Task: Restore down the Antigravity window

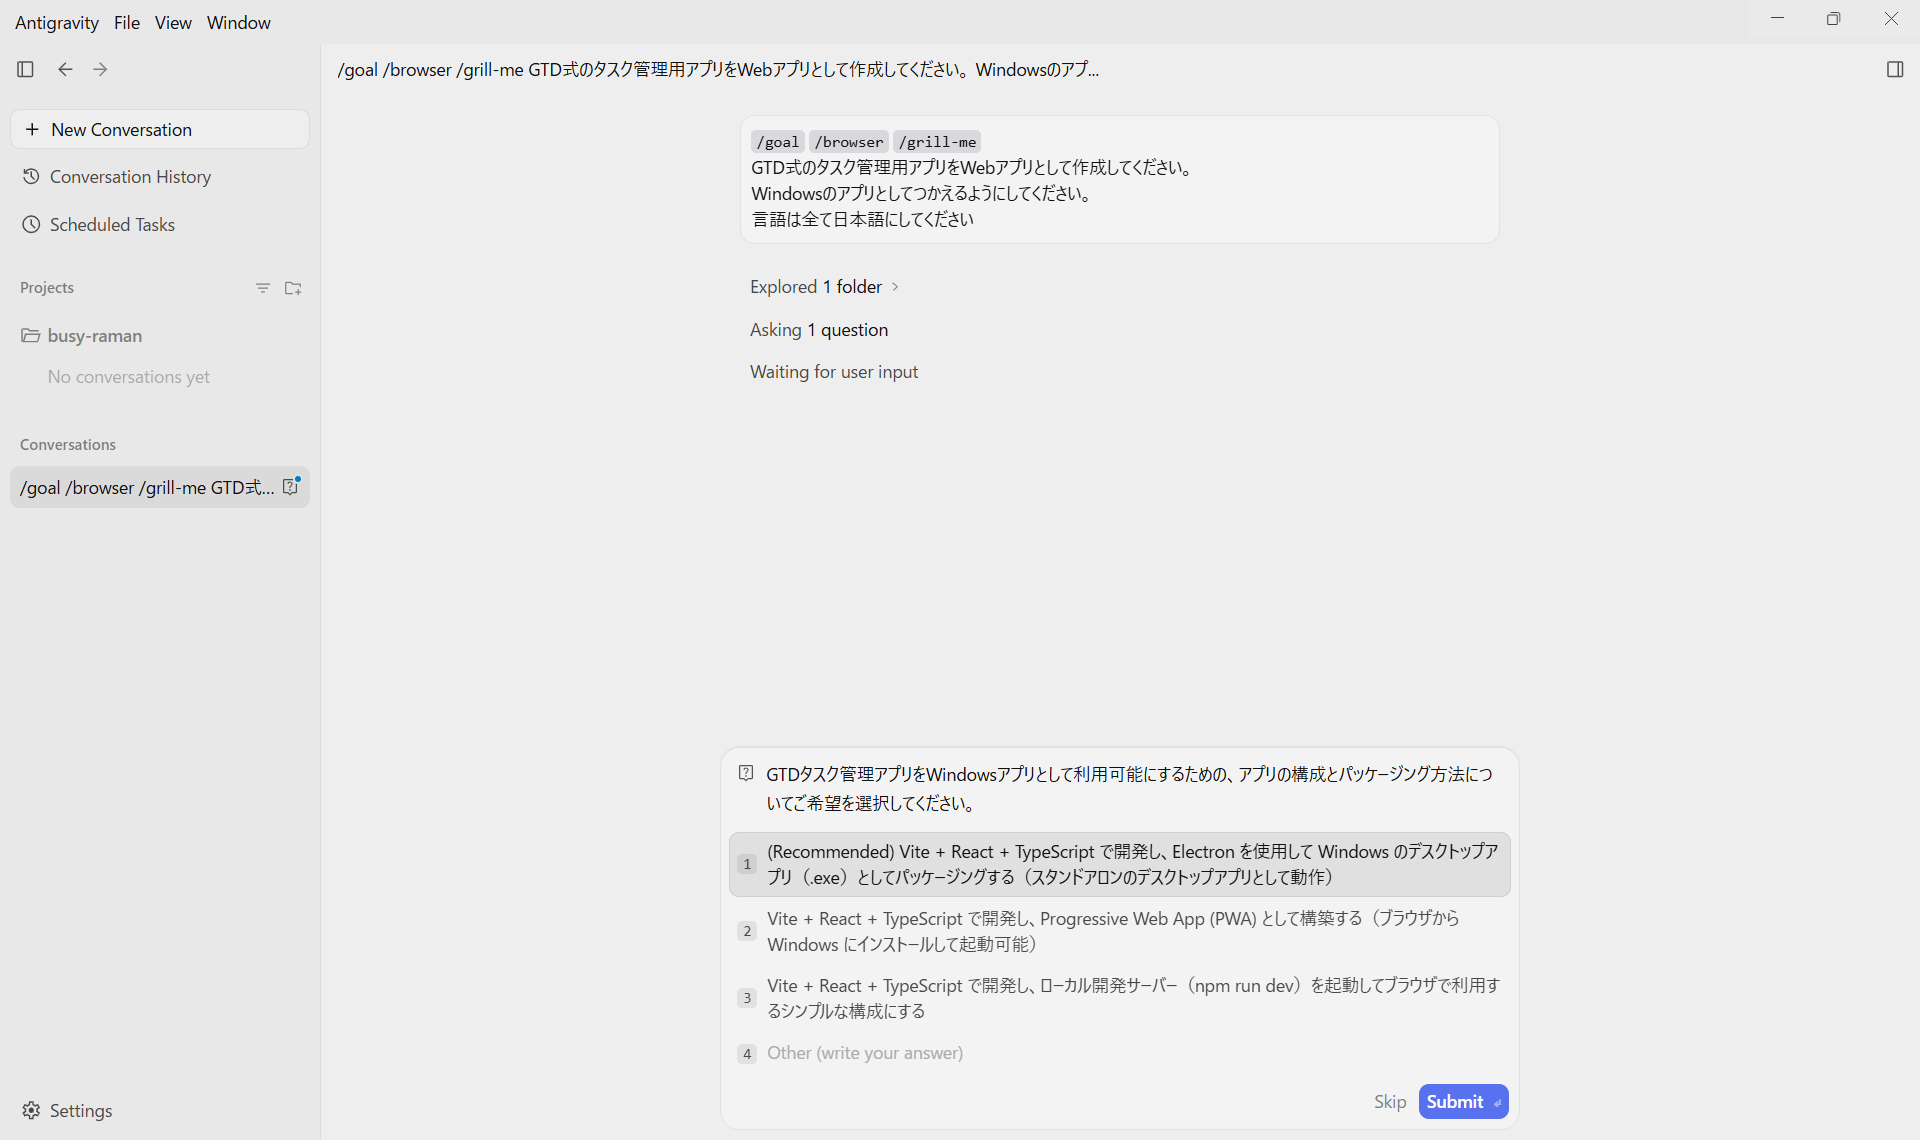Action: click(x=1833, y=18)
